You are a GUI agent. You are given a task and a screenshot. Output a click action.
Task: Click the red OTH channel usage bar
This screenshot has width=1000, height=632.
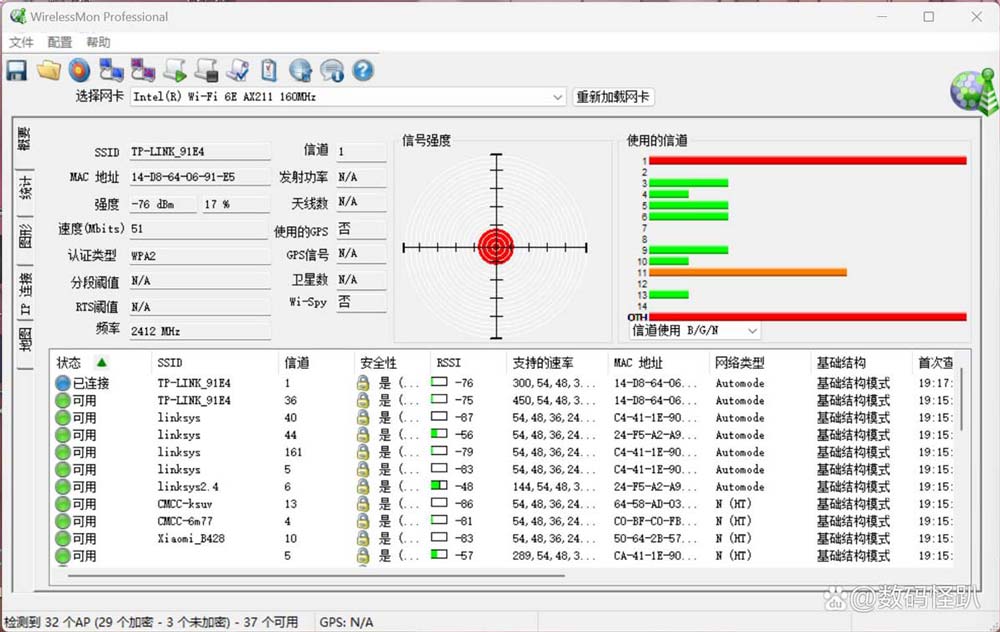[x=807, y=317]
